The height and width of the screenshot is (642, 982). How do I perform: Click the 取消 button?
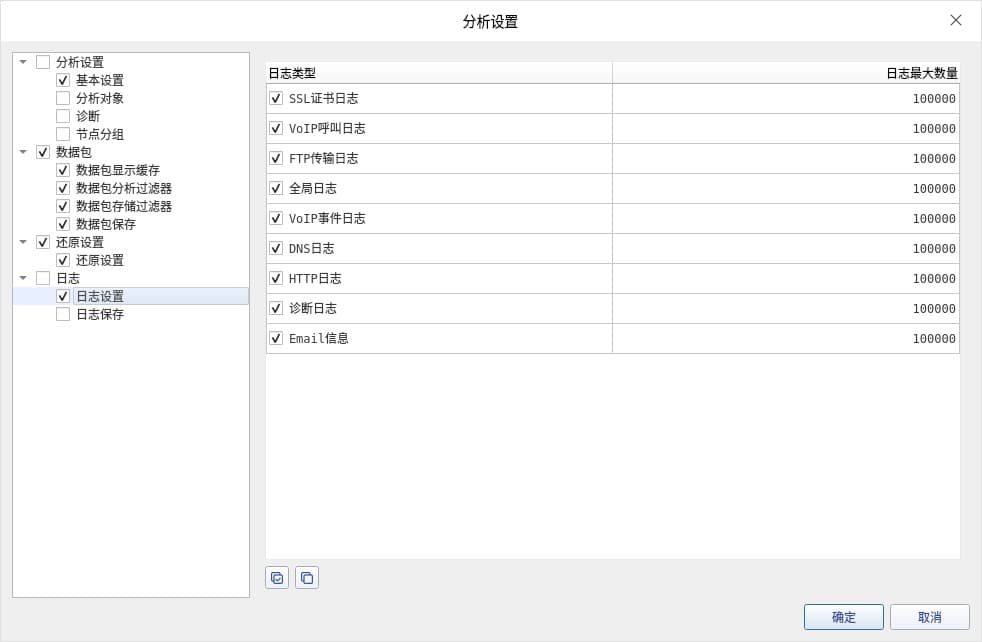929,617
